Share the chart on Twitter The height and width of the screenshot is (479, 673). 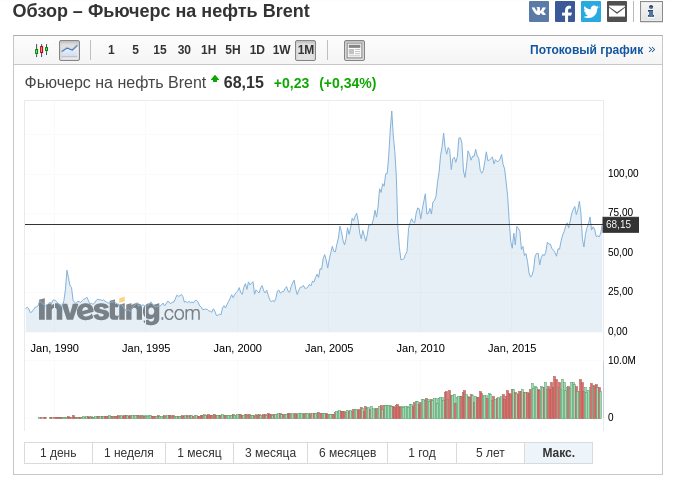(x=591, y=12)
